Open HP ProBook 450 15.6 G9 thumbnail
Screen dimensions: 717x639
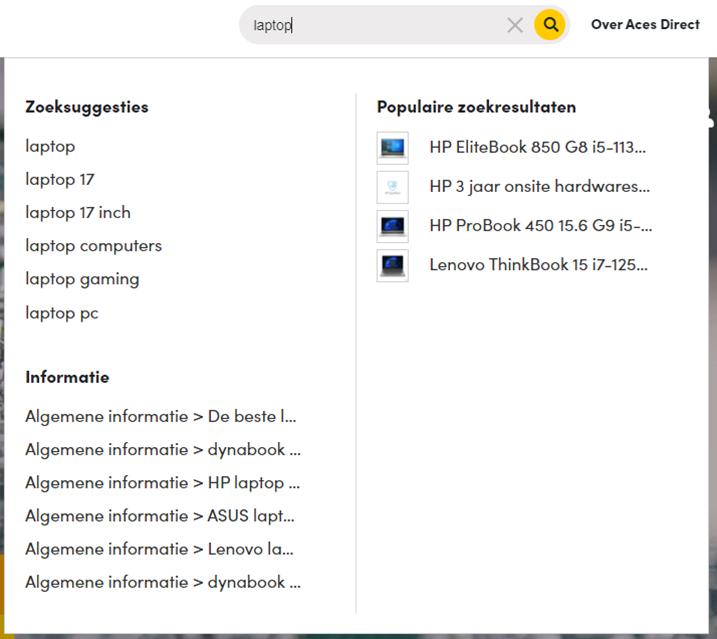coord(392,226)
